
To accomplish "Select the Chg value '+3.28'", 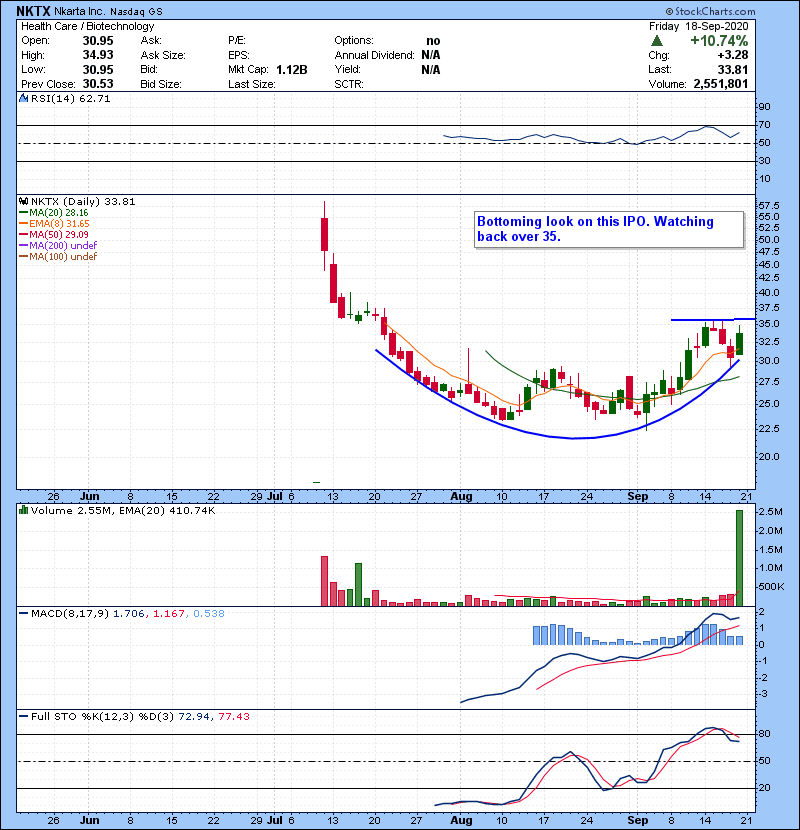I will click(733, 55).
